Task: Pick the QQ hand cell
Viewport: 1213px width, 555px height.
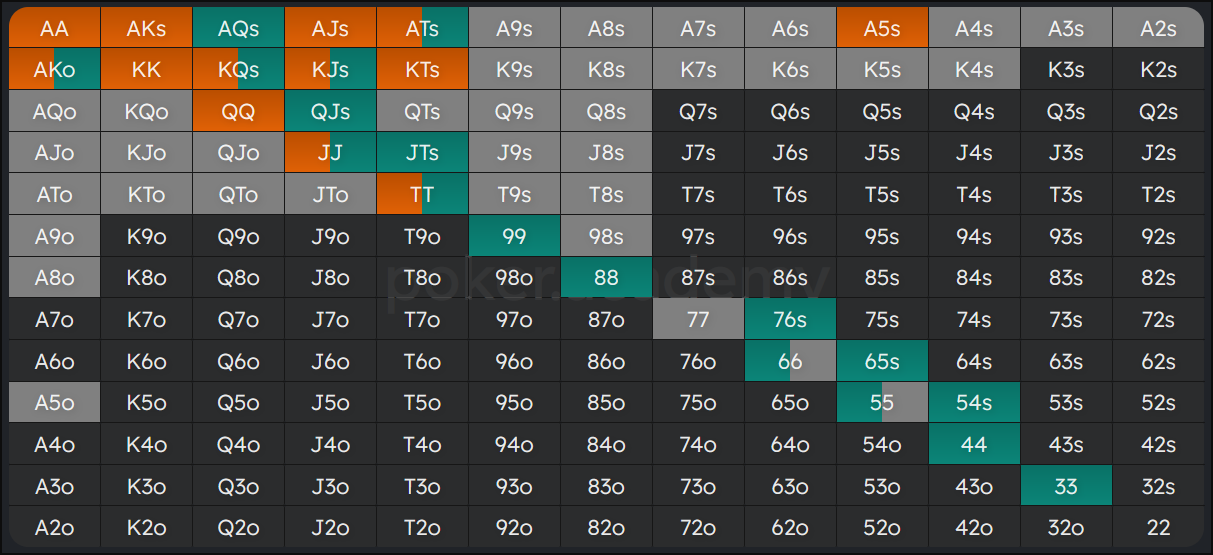Action: [x=239, y=111]
